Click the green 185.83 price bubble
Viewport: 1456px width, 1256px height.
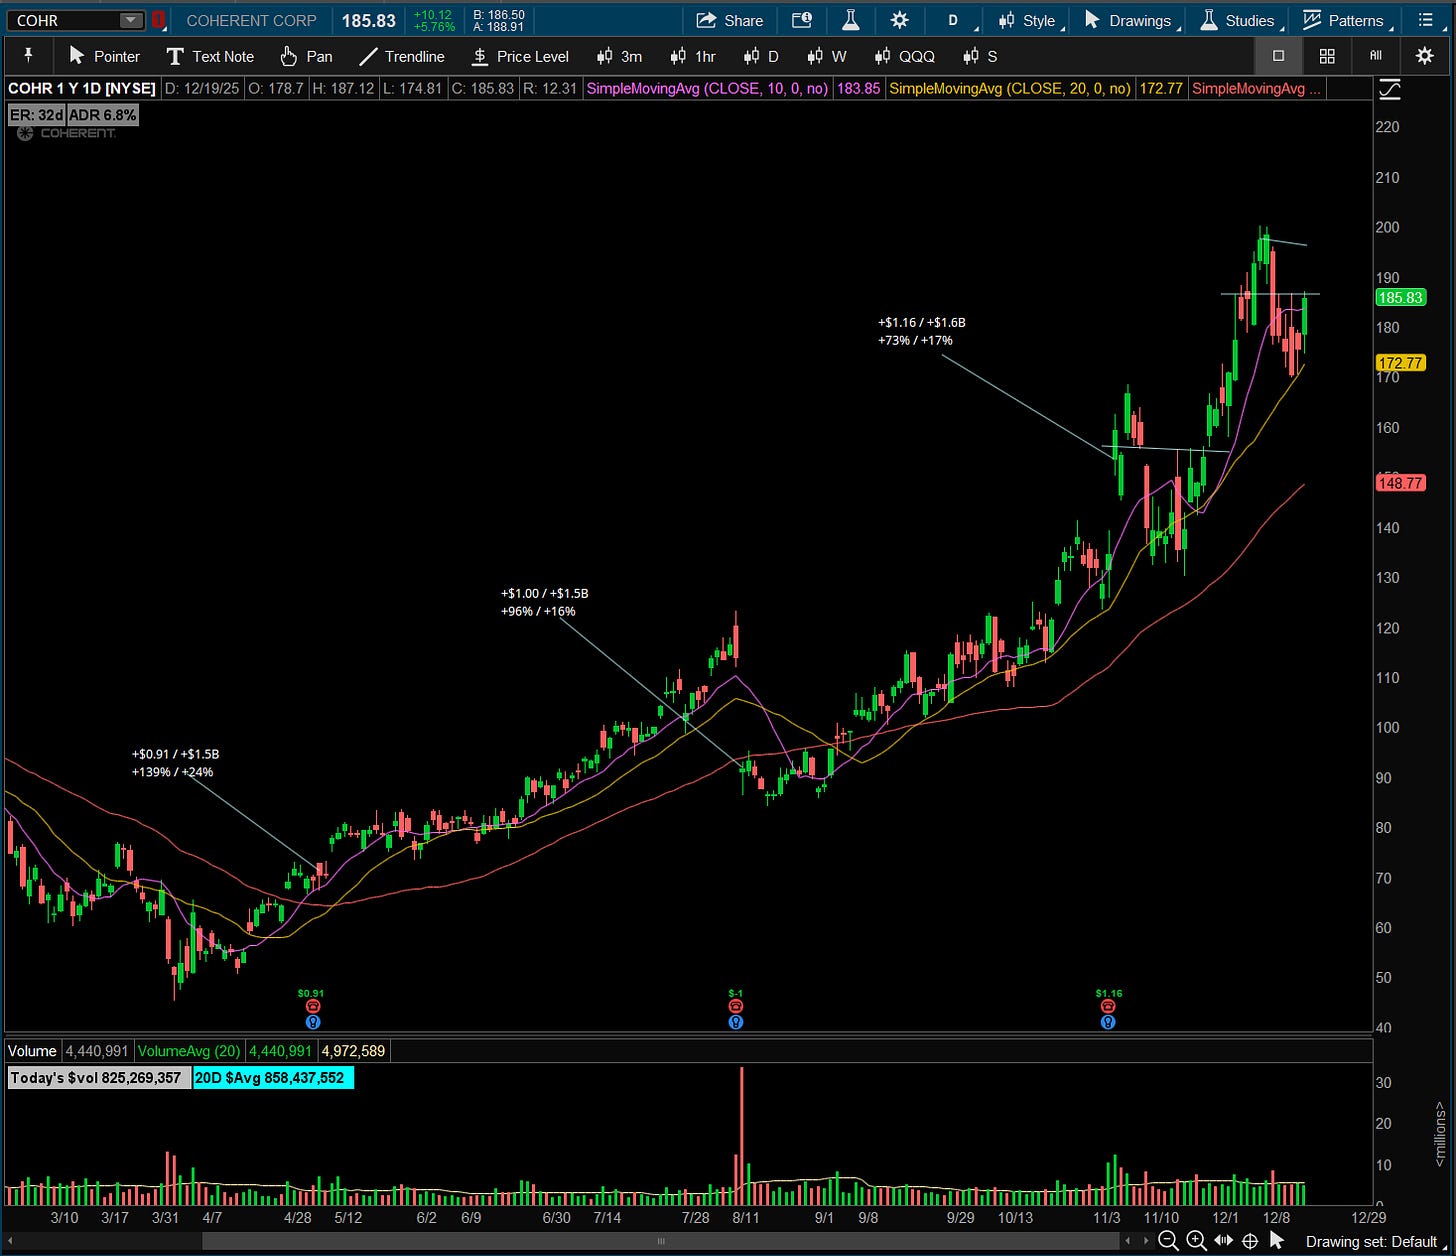pos(1400,298)
